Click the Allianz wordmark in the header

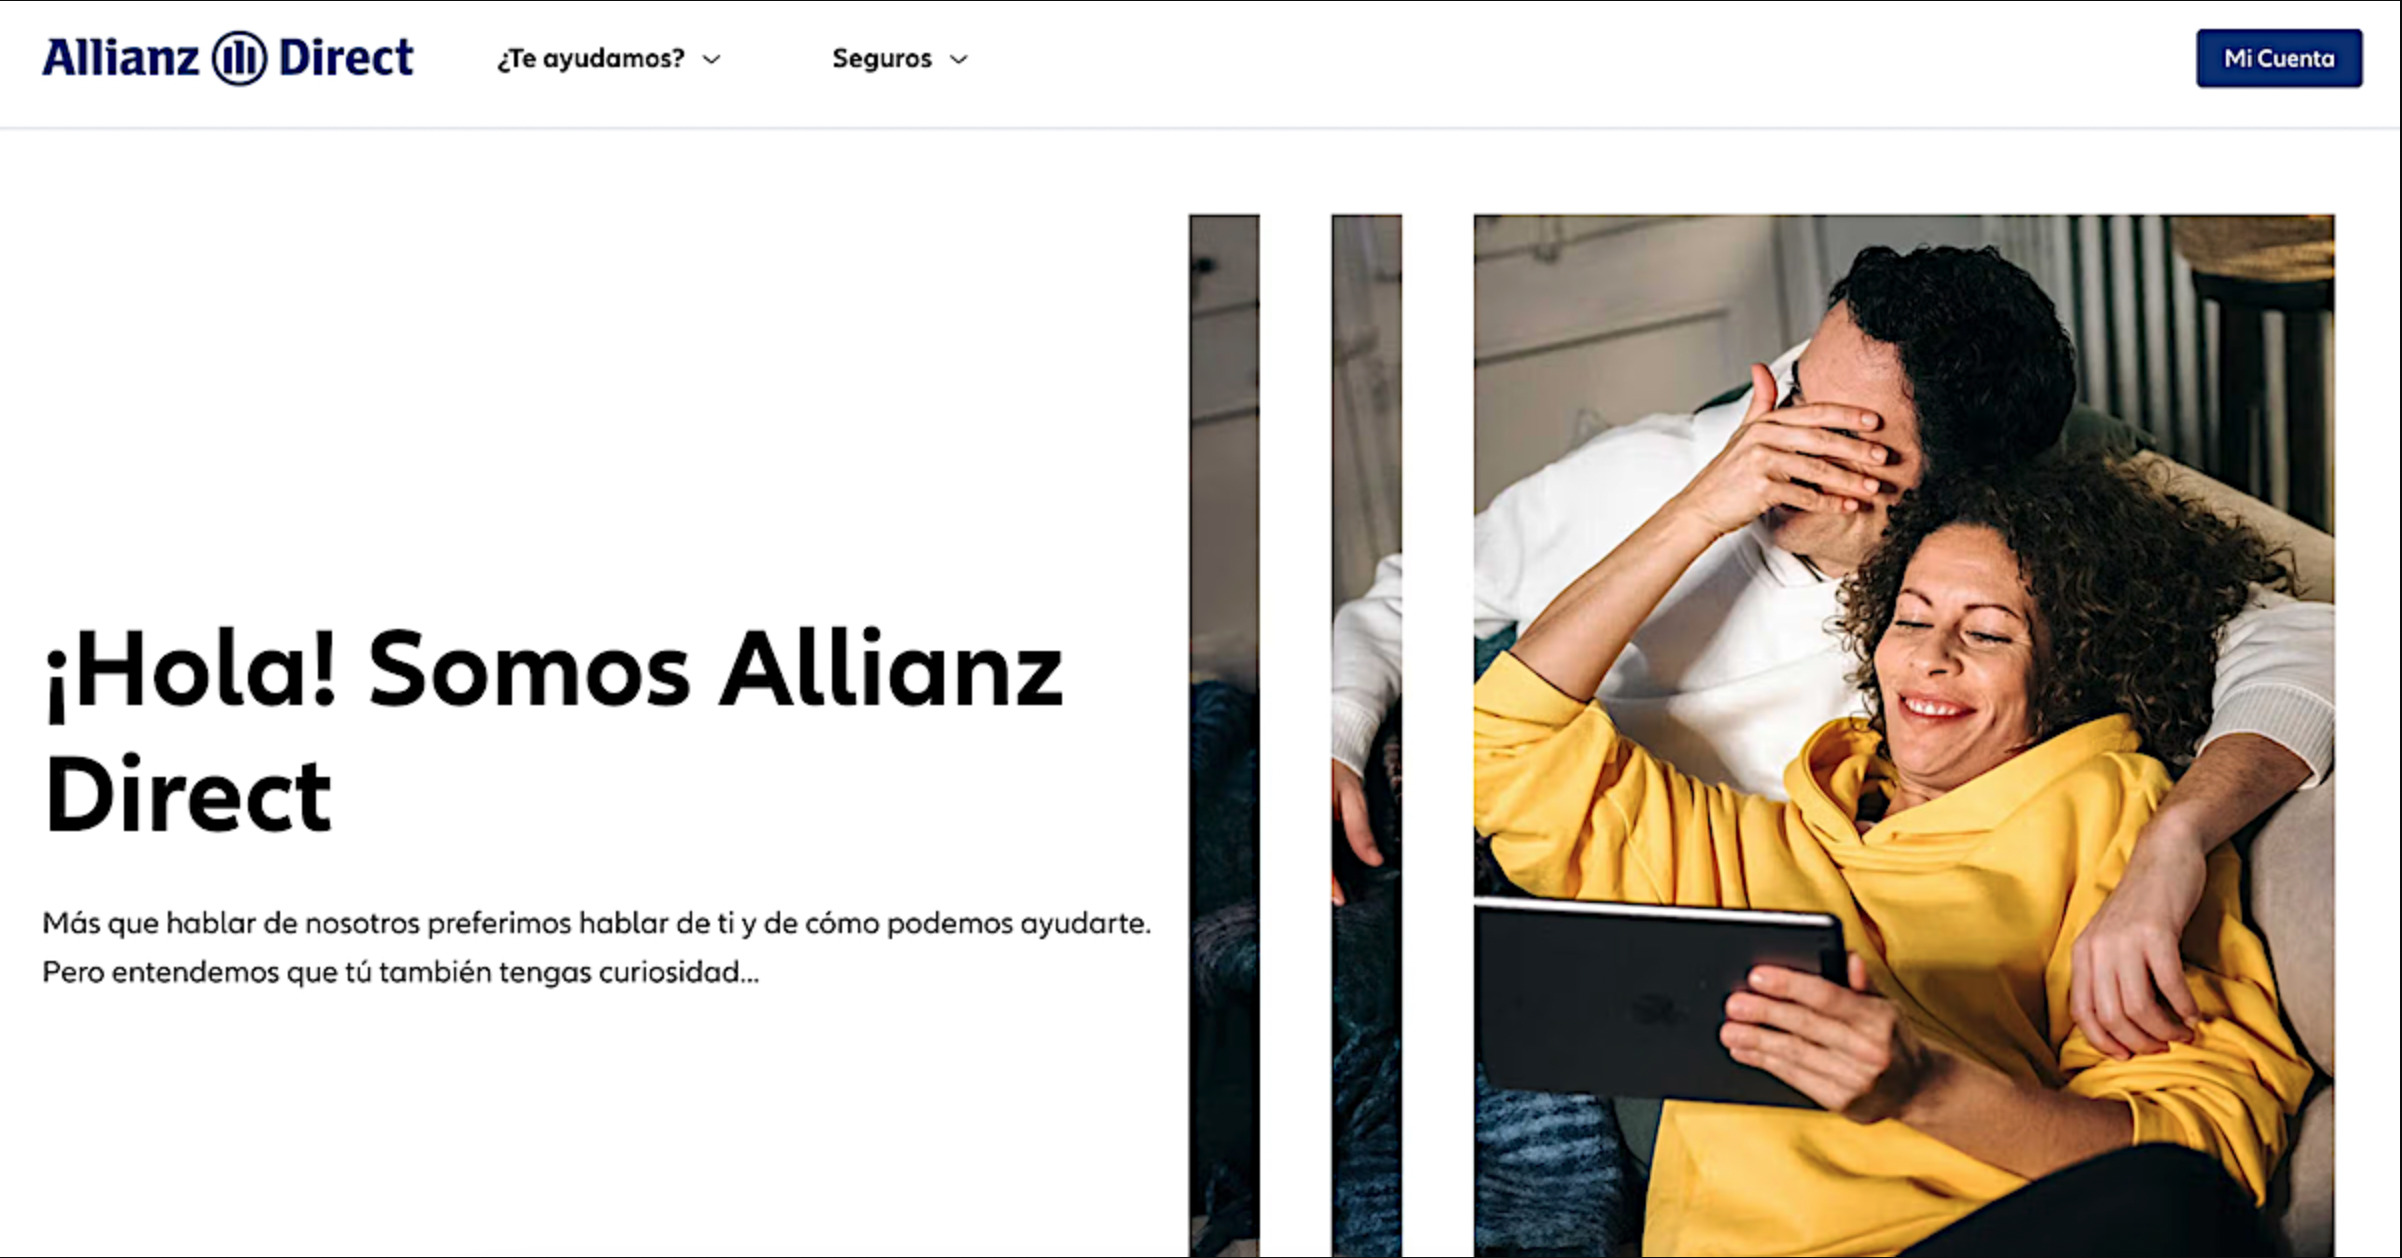[121, 58]
